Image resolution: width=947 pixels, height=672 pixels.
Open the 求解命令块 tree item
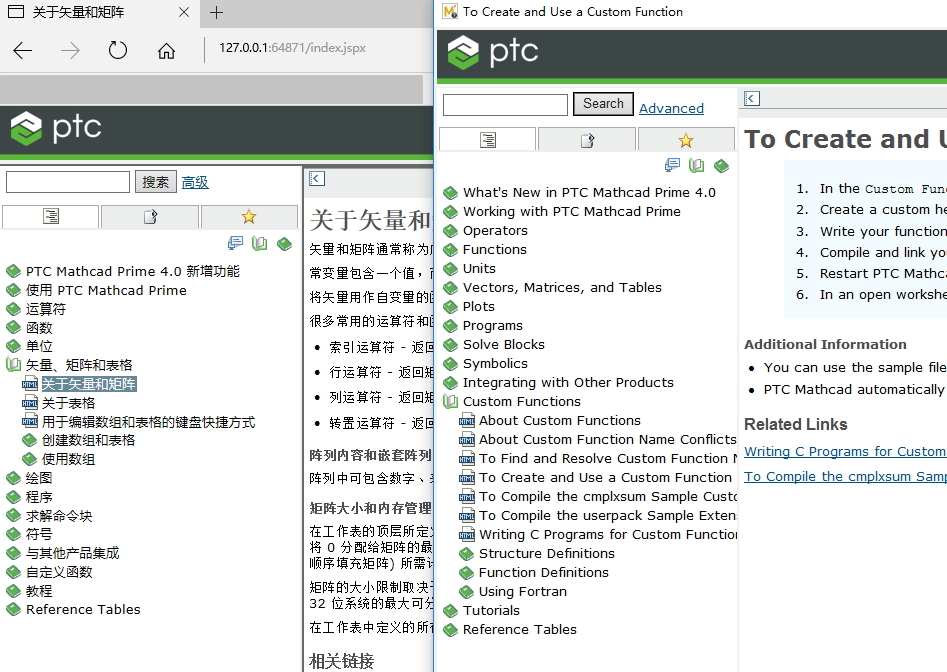pyautogui.click(x=59, y=516)
